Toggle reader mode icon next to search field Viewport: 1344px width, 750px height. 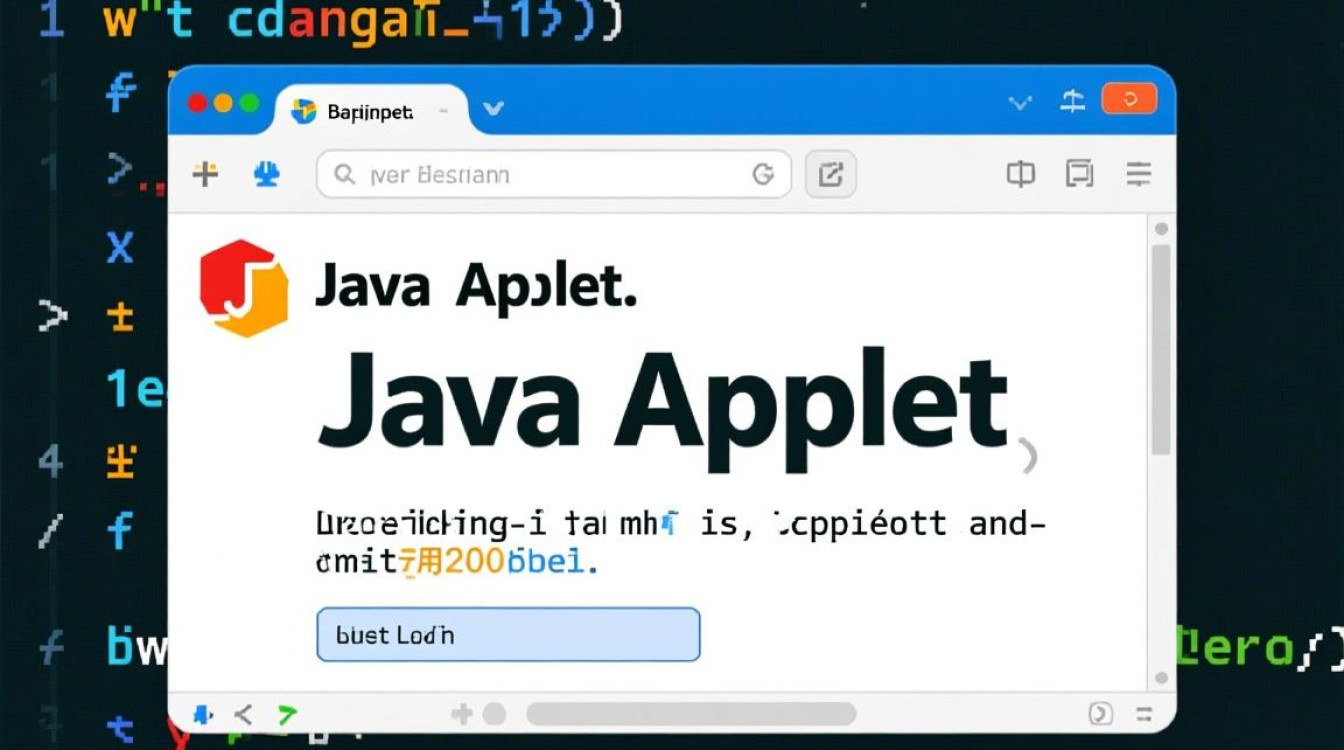(x=765, y=173)
